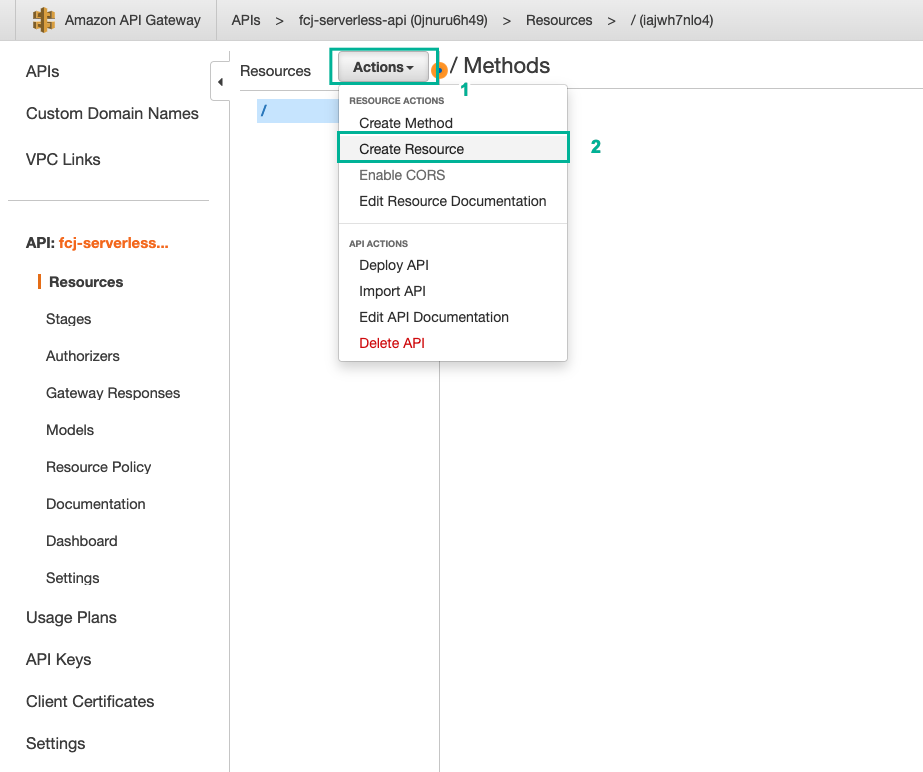Go to Gateway Responses
923x772 pixels.
(x=113, y=393)
